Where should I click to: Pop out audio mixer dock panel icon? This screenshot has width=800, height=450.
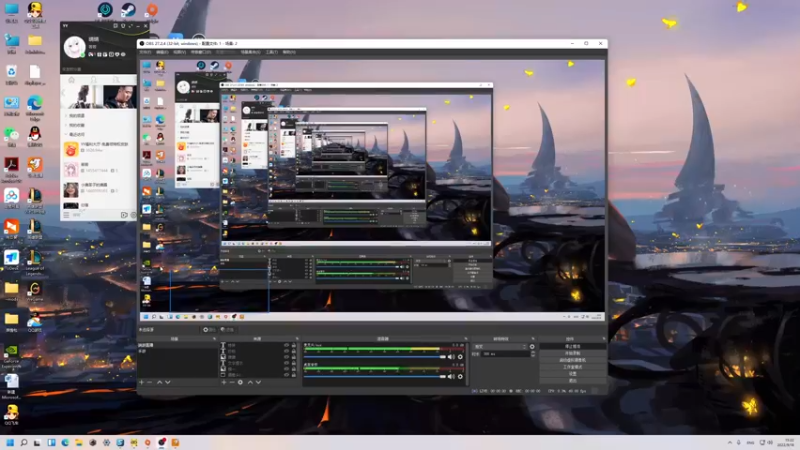point(465,339)
